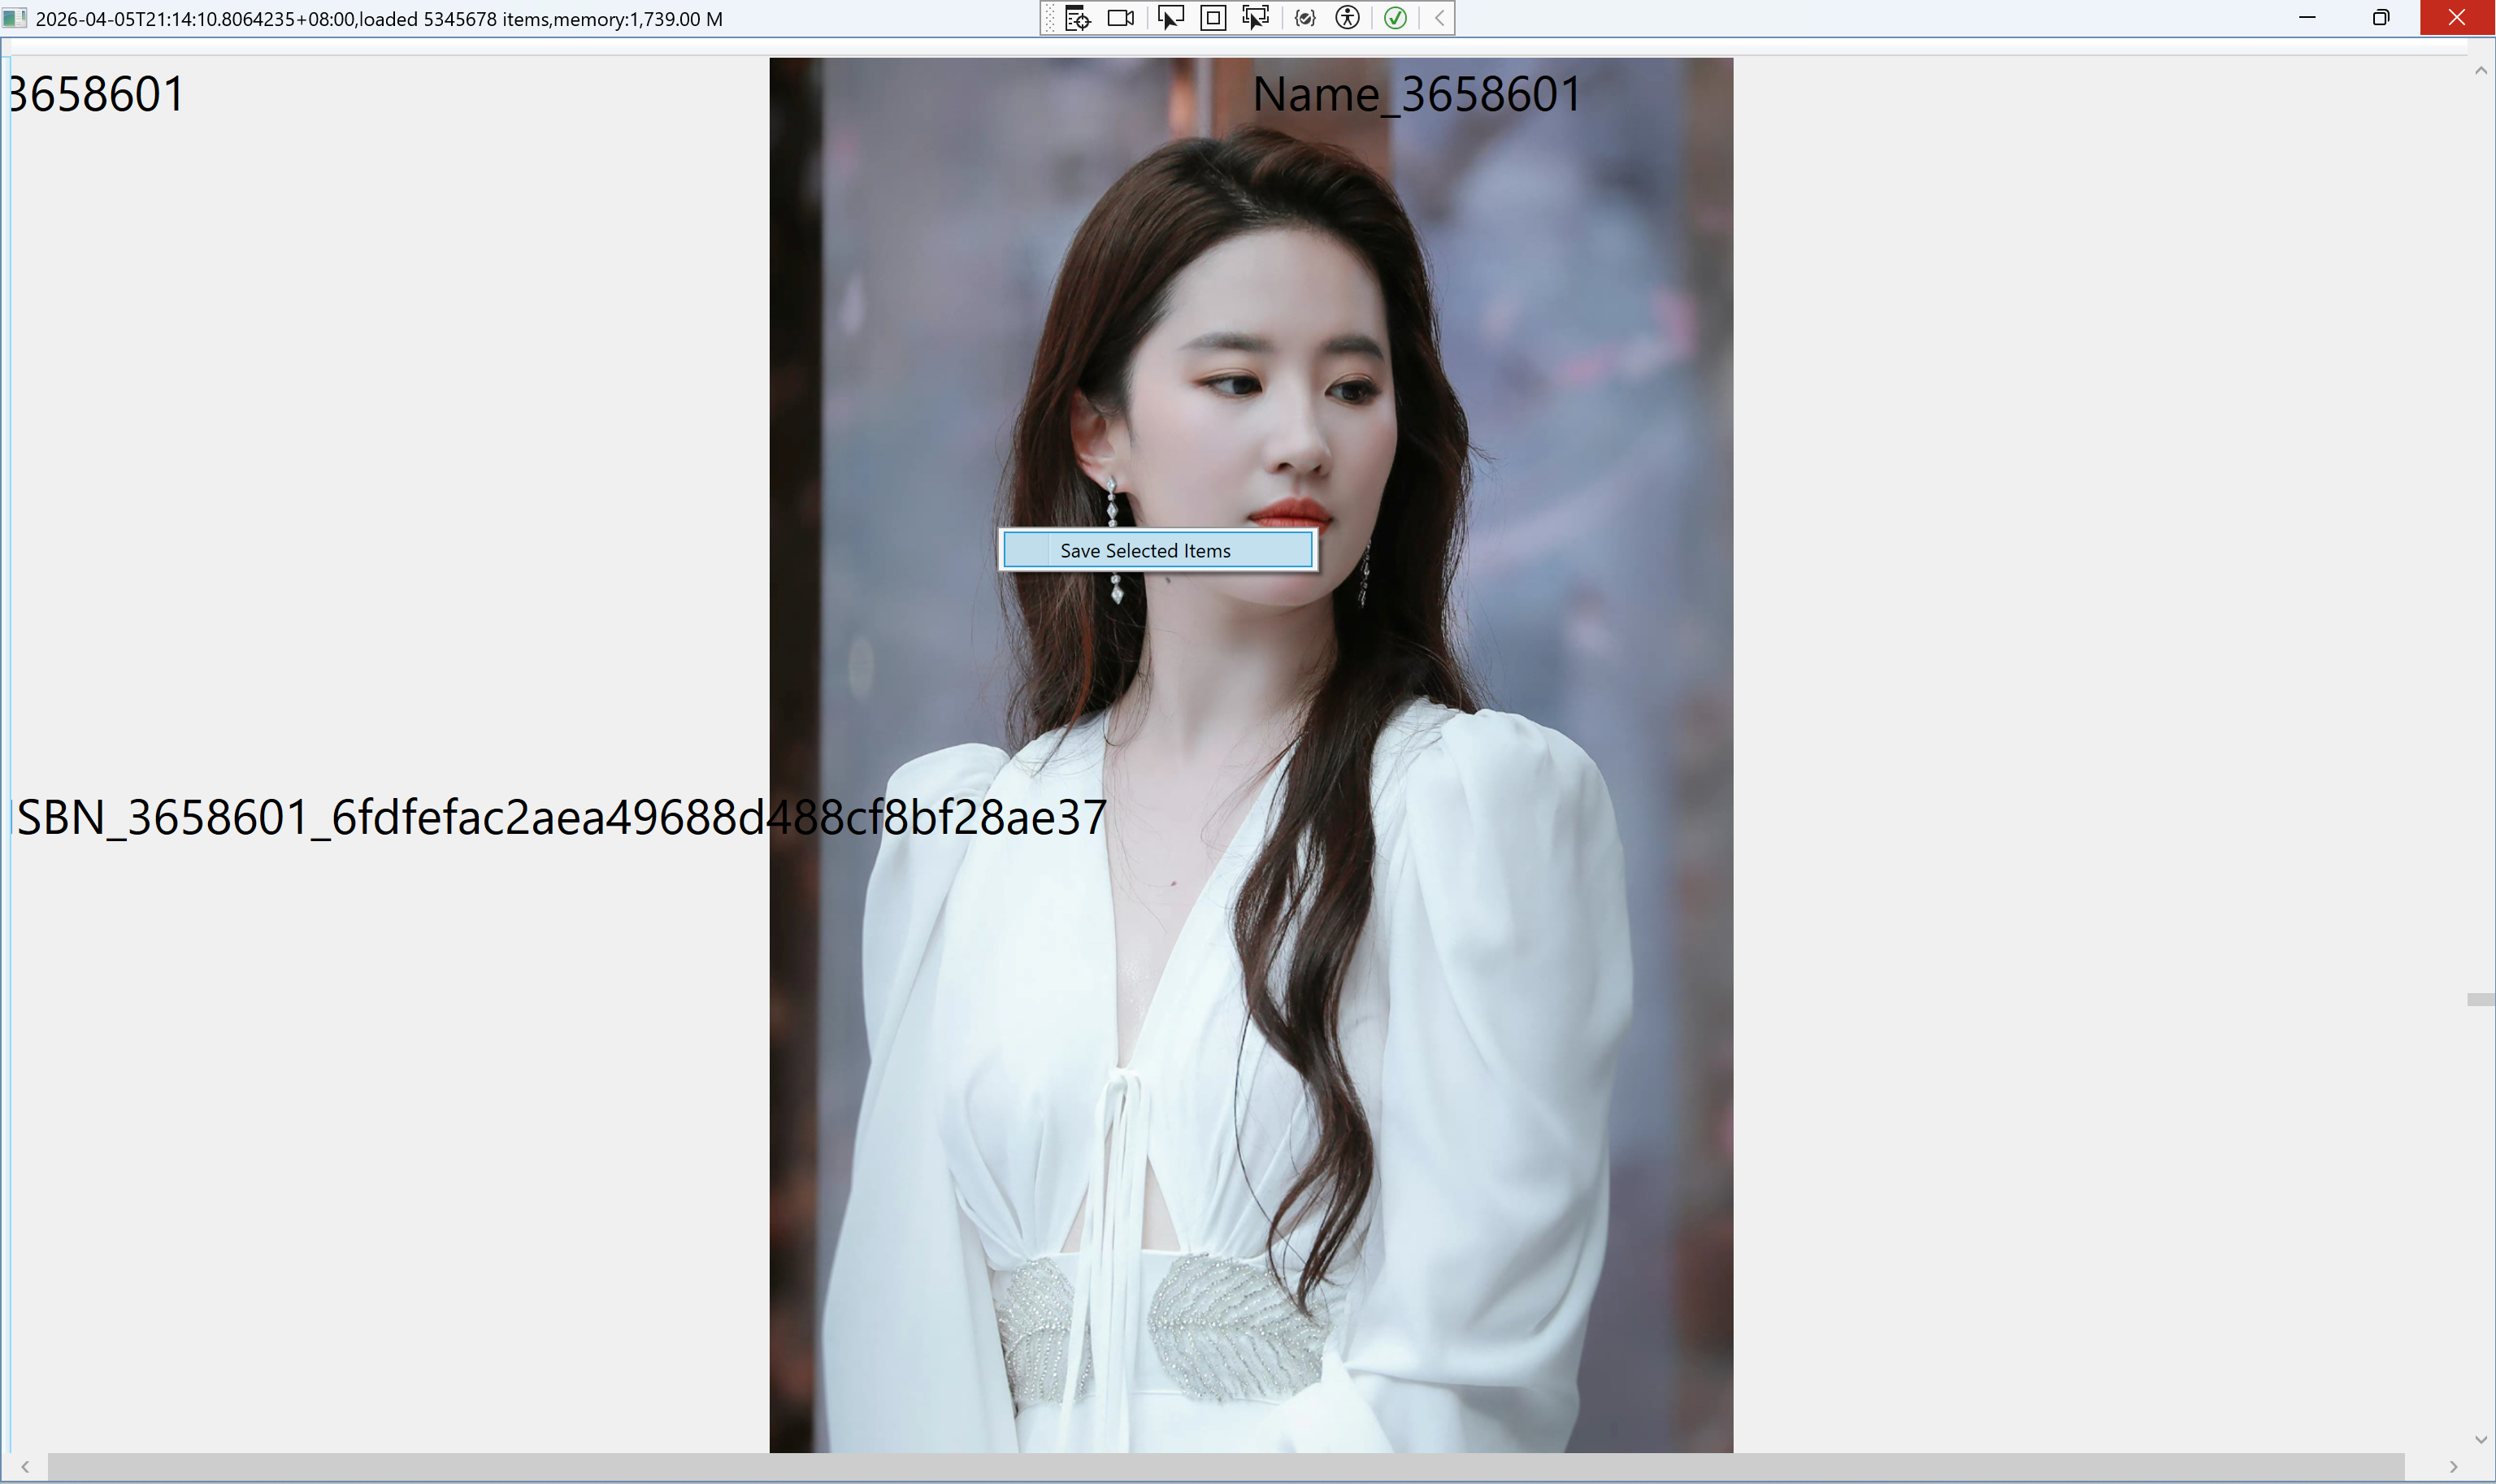Toggle Select Element cursor tool
Image resolution: width=2496 pixels, height=1484 pixels.
(x=1170, y=18)
